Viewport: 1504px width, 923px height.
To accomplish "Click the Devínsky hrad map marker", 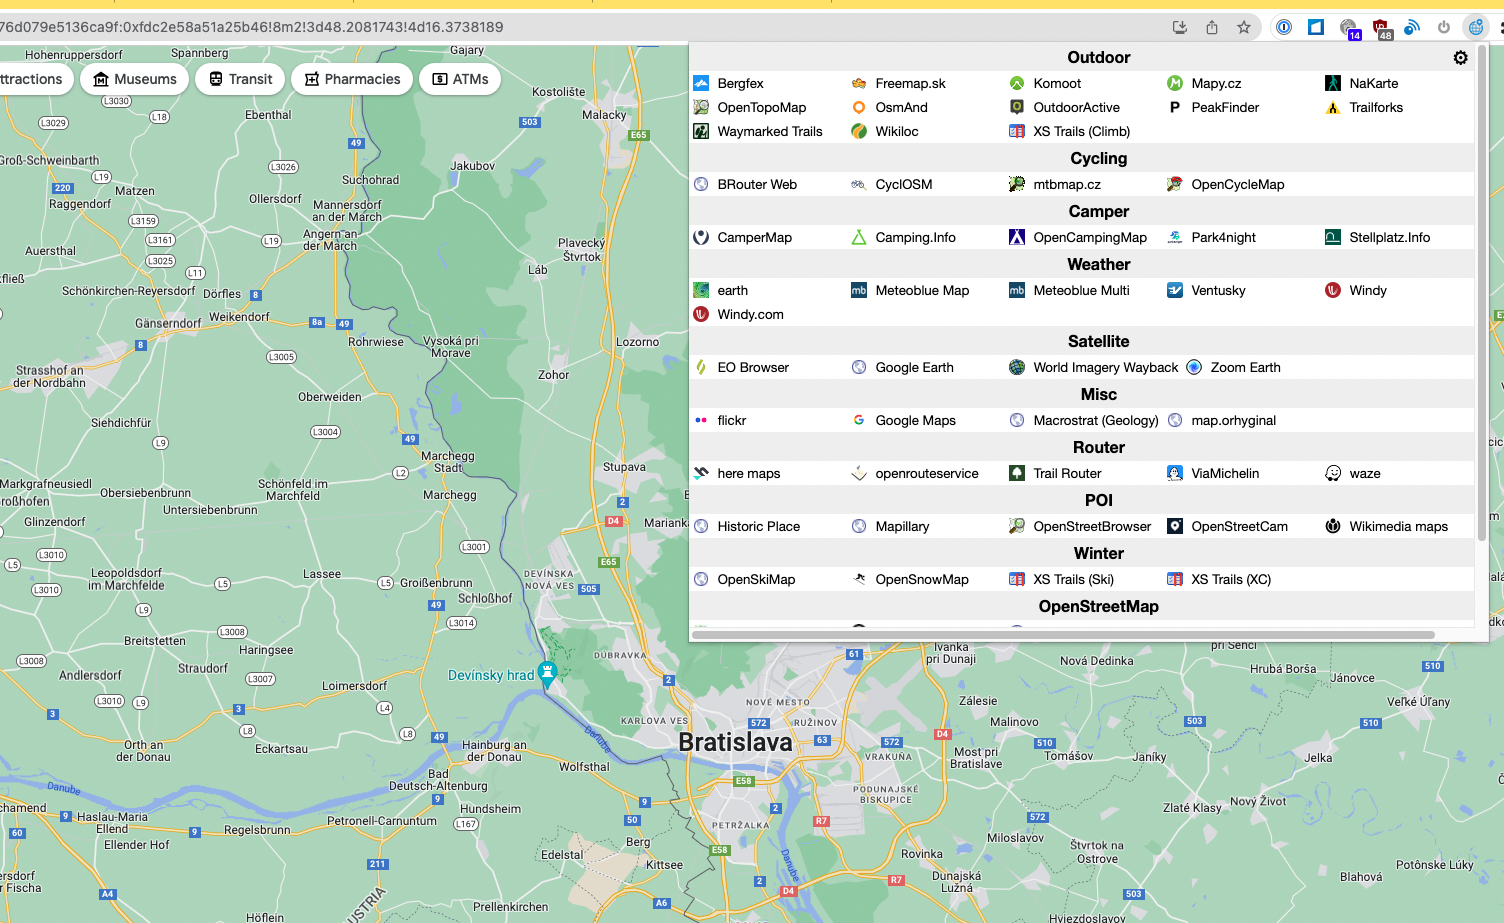I will tap(547, 672).
